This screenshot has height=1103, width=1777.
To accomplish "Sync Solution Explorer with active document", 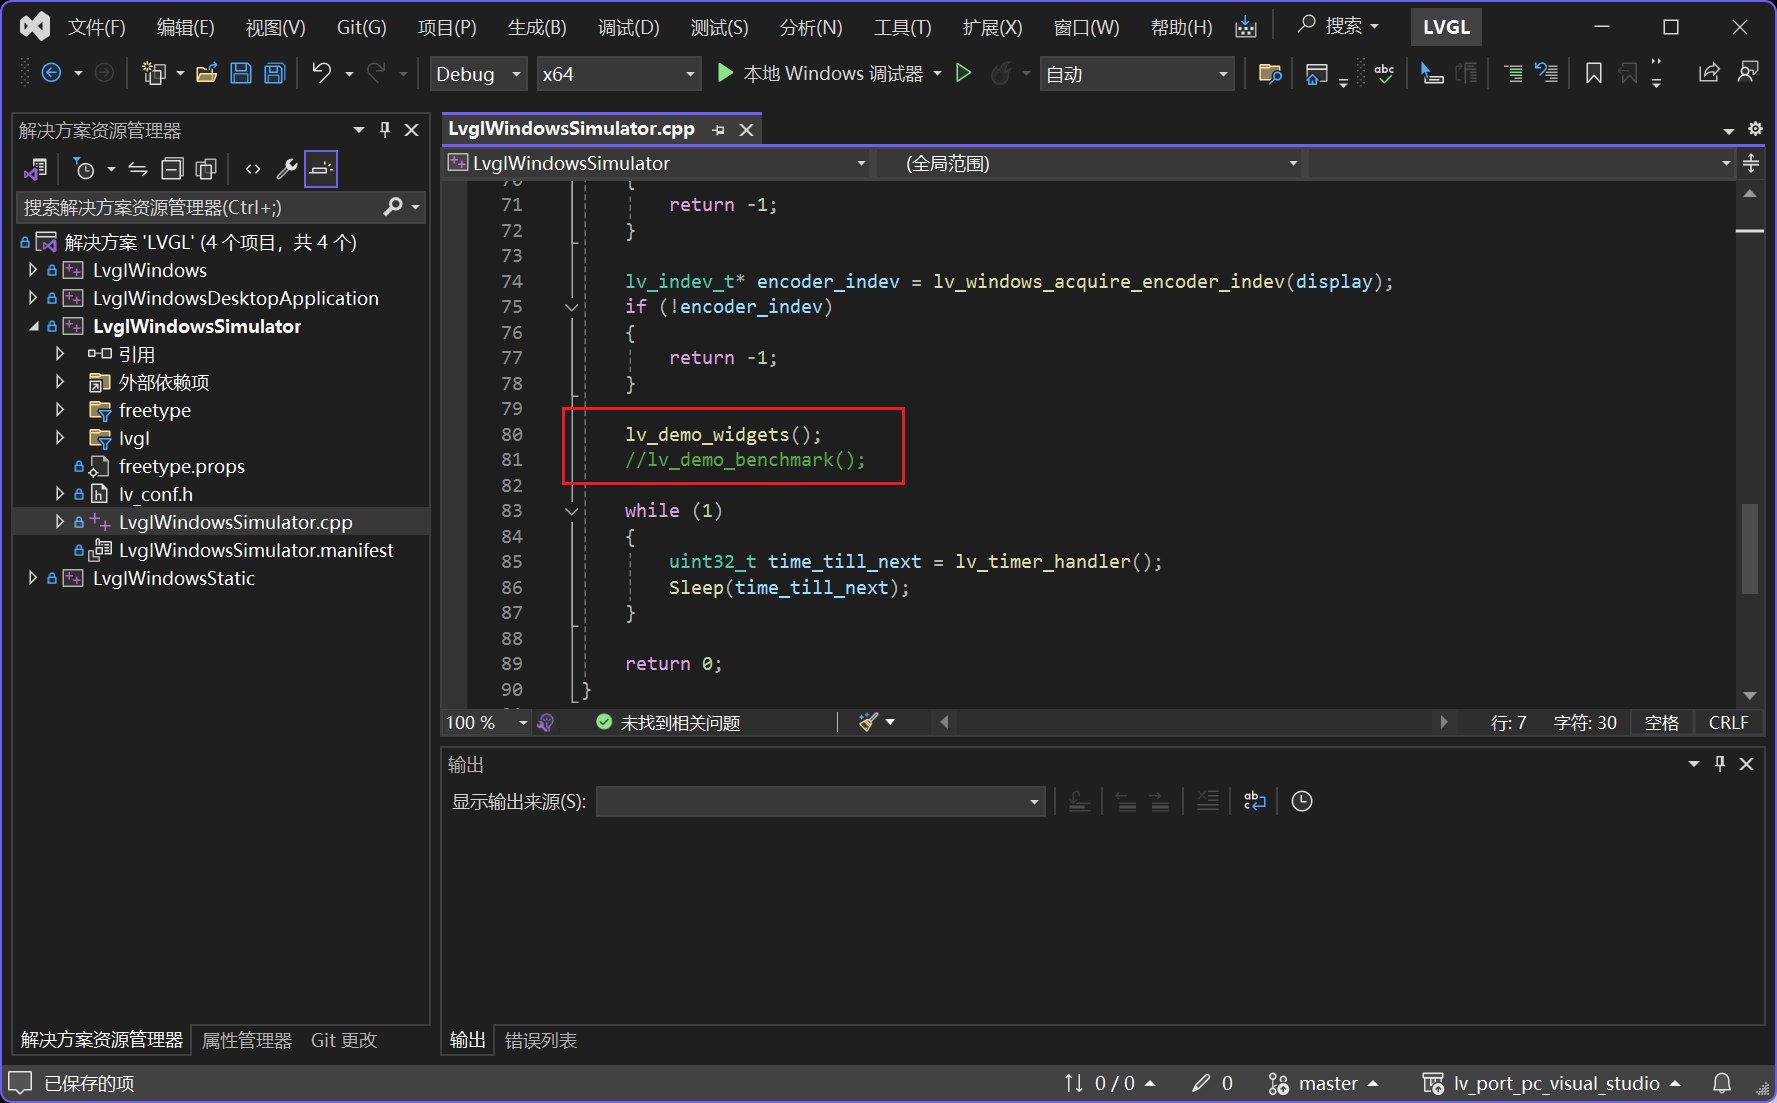I will 137,168.
